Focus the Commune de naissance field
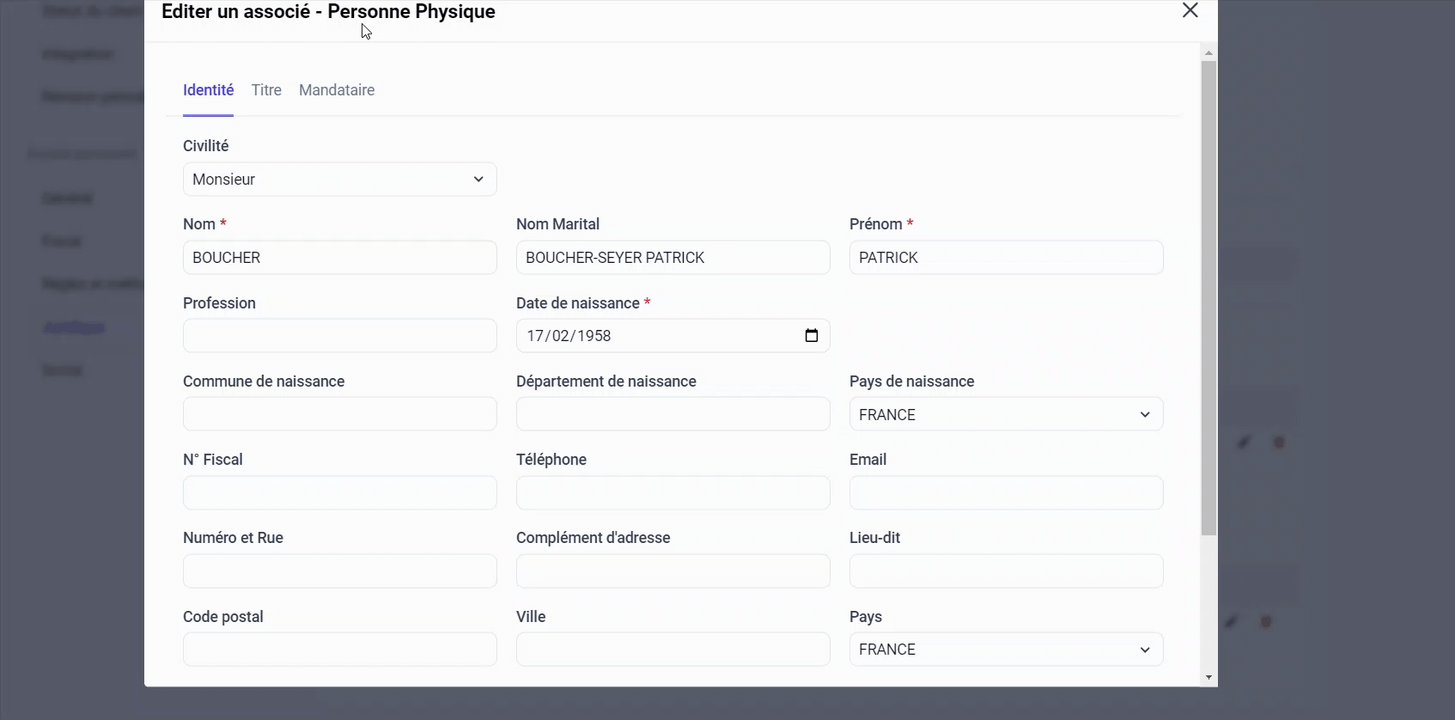This screenshot has height=720, width=1455. pos(340,415)
